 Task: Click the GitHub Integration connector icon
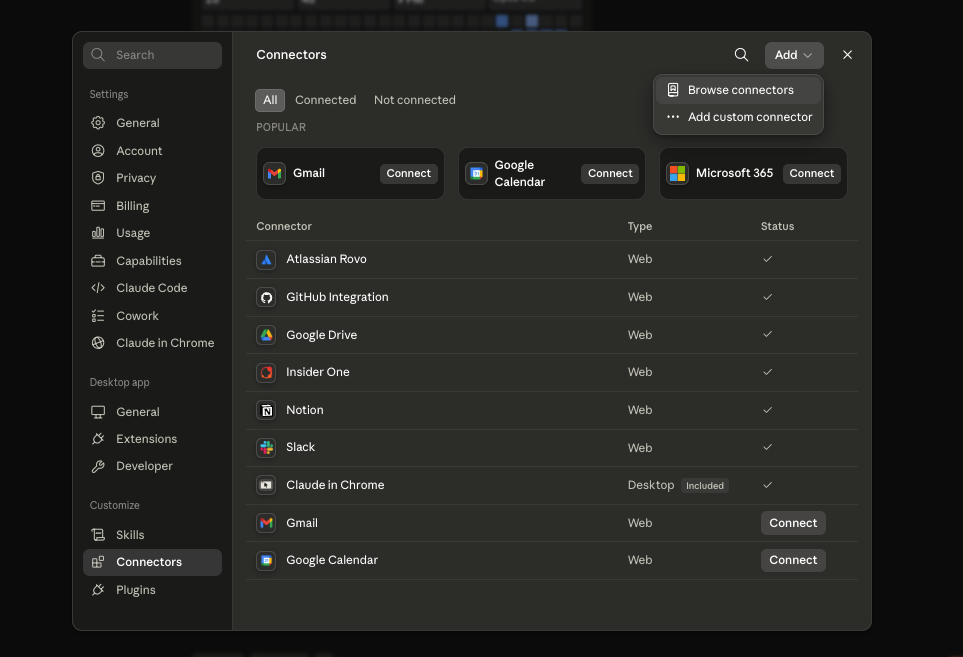[266, 297]
